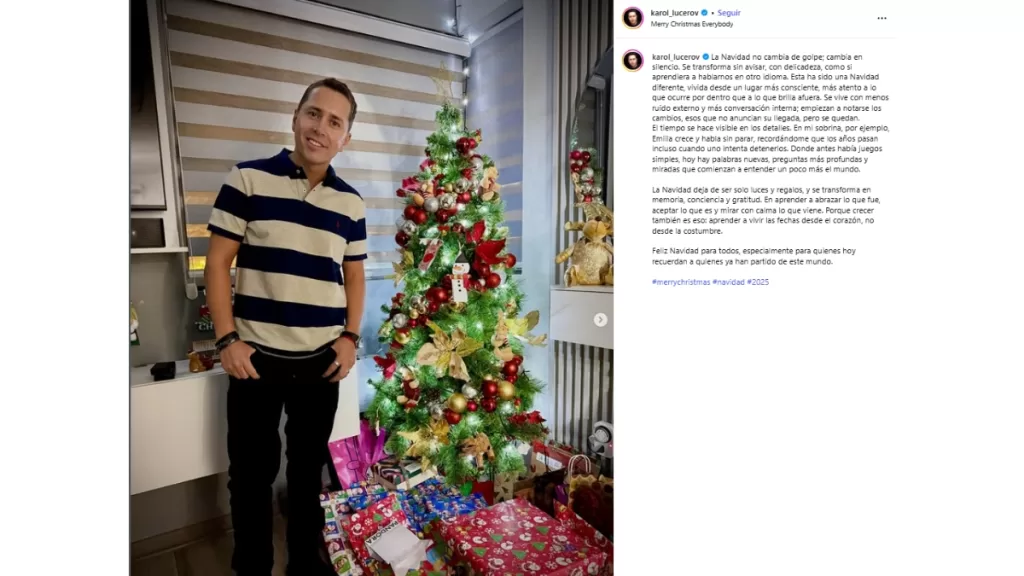Screen dimensions: 1024x576
Task: Click the snowman ornament on the Christmas tree
Action: coord(460,281)
